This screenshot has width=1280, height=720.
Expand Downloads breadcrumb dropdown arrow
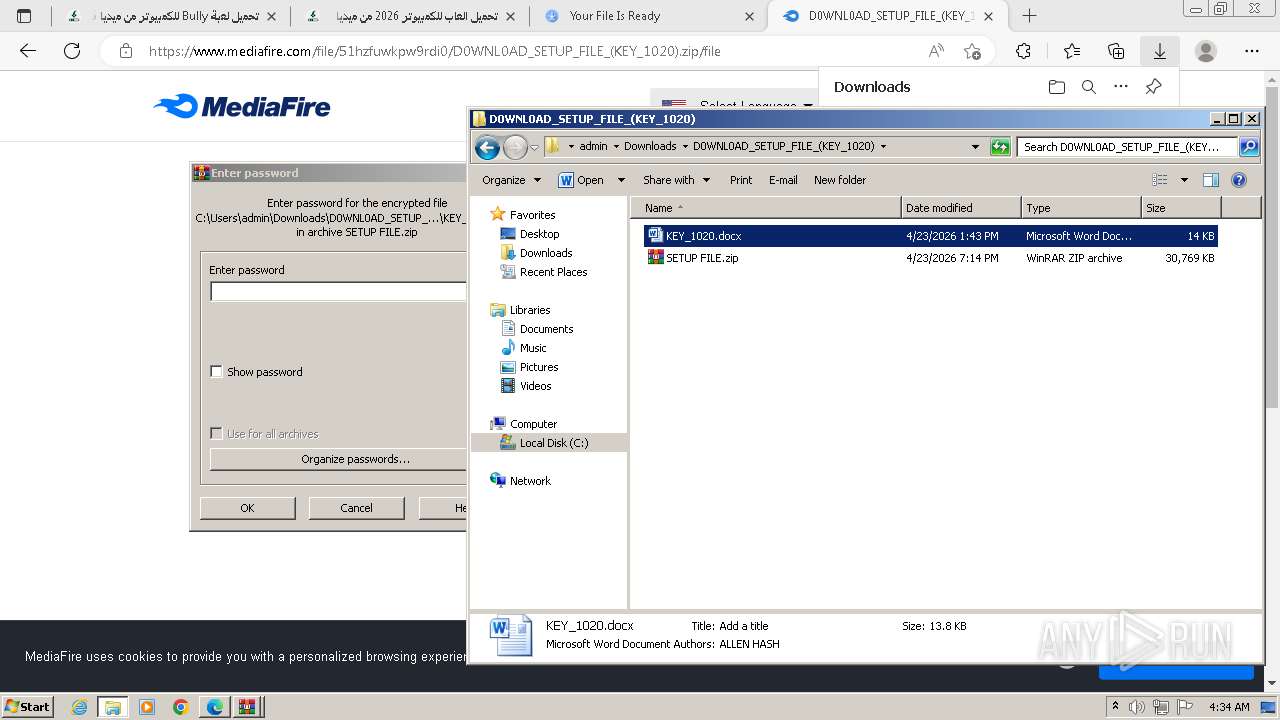click(x=684, y=147)
